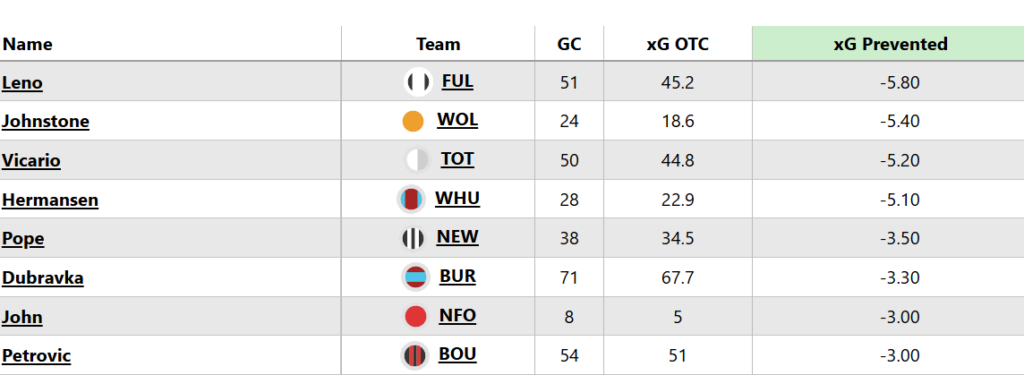Viewport: 1024px width, 375px height.
Task: Click the Team column header
Action: tap(438, 44)
